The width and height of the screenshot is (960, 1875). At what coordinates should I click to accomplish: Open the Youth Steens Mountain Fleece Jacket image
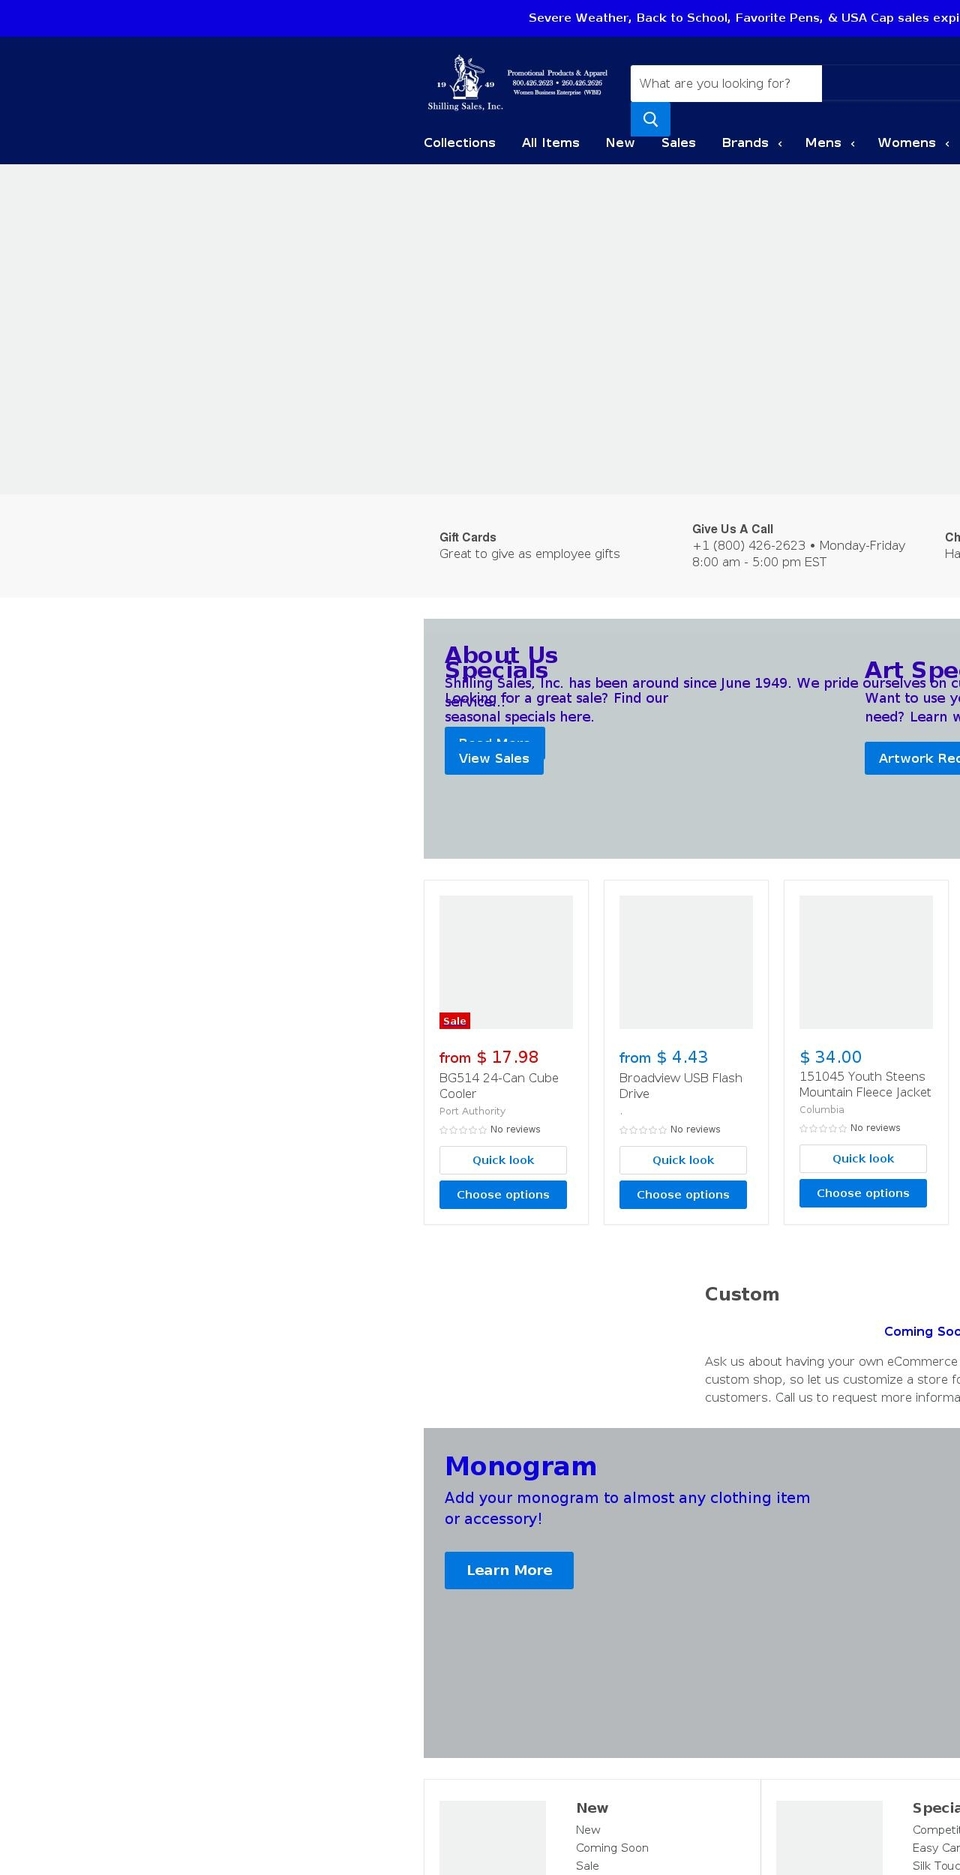coord(866,962)
